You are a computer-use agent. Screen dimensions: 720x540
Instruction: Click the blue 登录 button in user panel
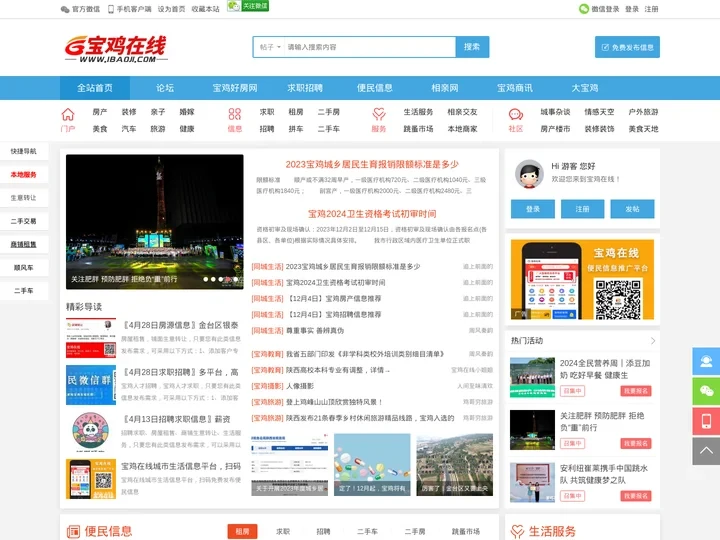pyautogui.click(x=533, y=209)
